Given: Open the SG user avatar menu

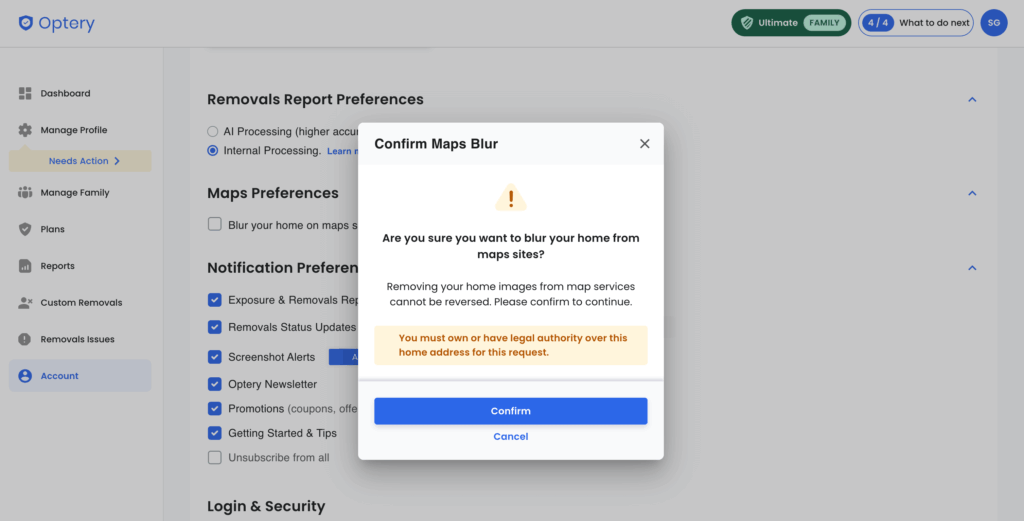Looking at the screenshot, I should coord(993,23).
